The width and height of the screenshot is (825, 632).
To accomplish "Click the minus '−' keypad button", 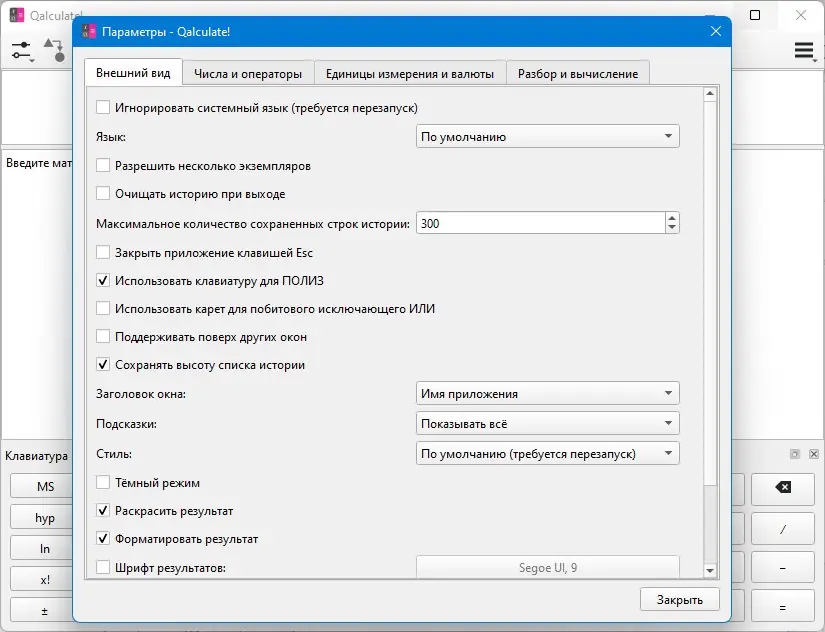I will coord(782,567).
